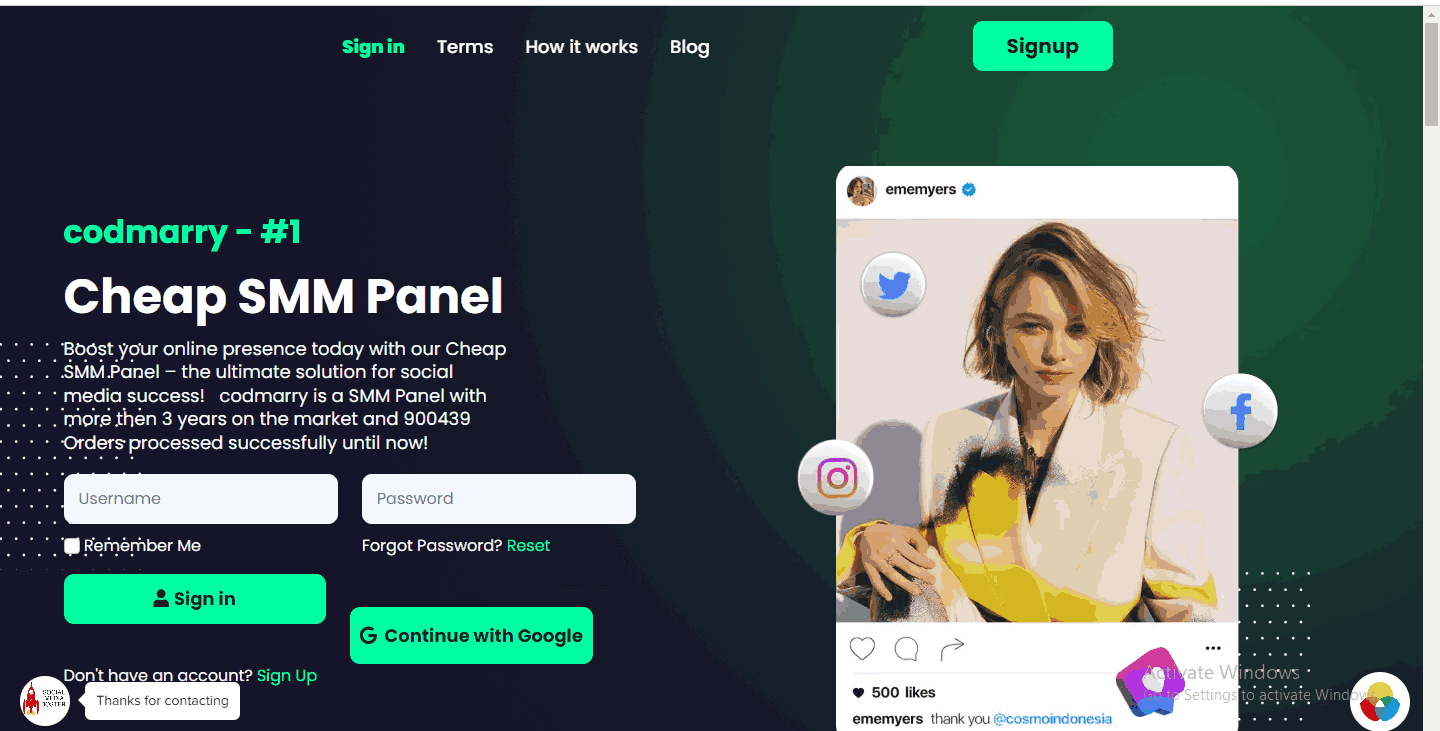Open the three-dot post options menu
Viewport: 1440px width, 731px height.
(x=1213, y=648)
